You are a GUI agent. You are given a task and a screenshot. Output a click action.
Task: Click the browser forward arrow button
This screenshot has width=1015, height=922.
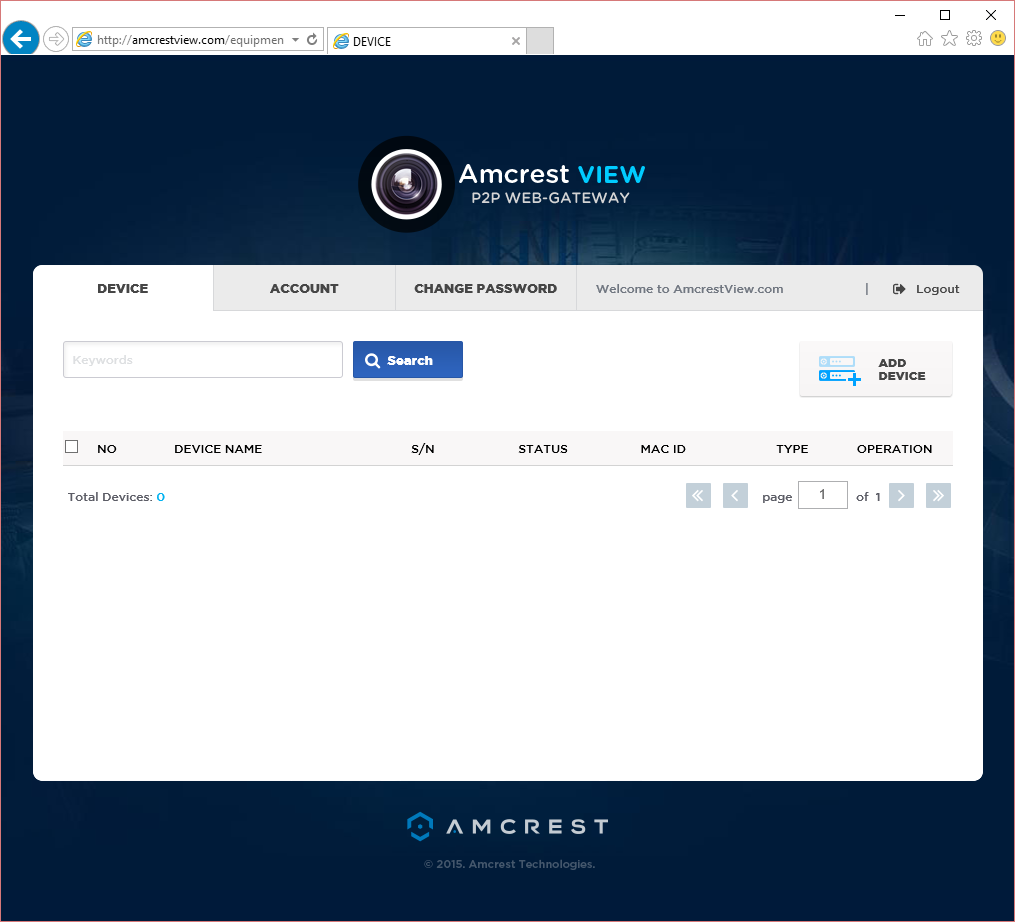[x=56, y=39]
